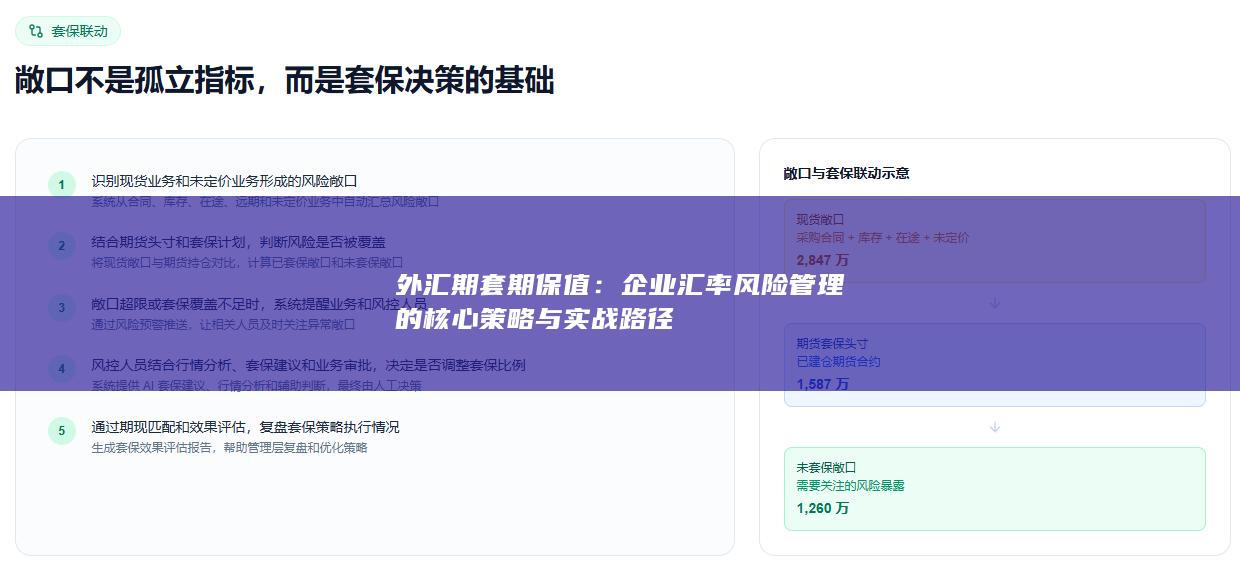Viewport: 1240px width, 587px height.
Task: Select text 生成套保效果评估报告，帮助管理层复盘和优化策略
Action: coord(229,448)
